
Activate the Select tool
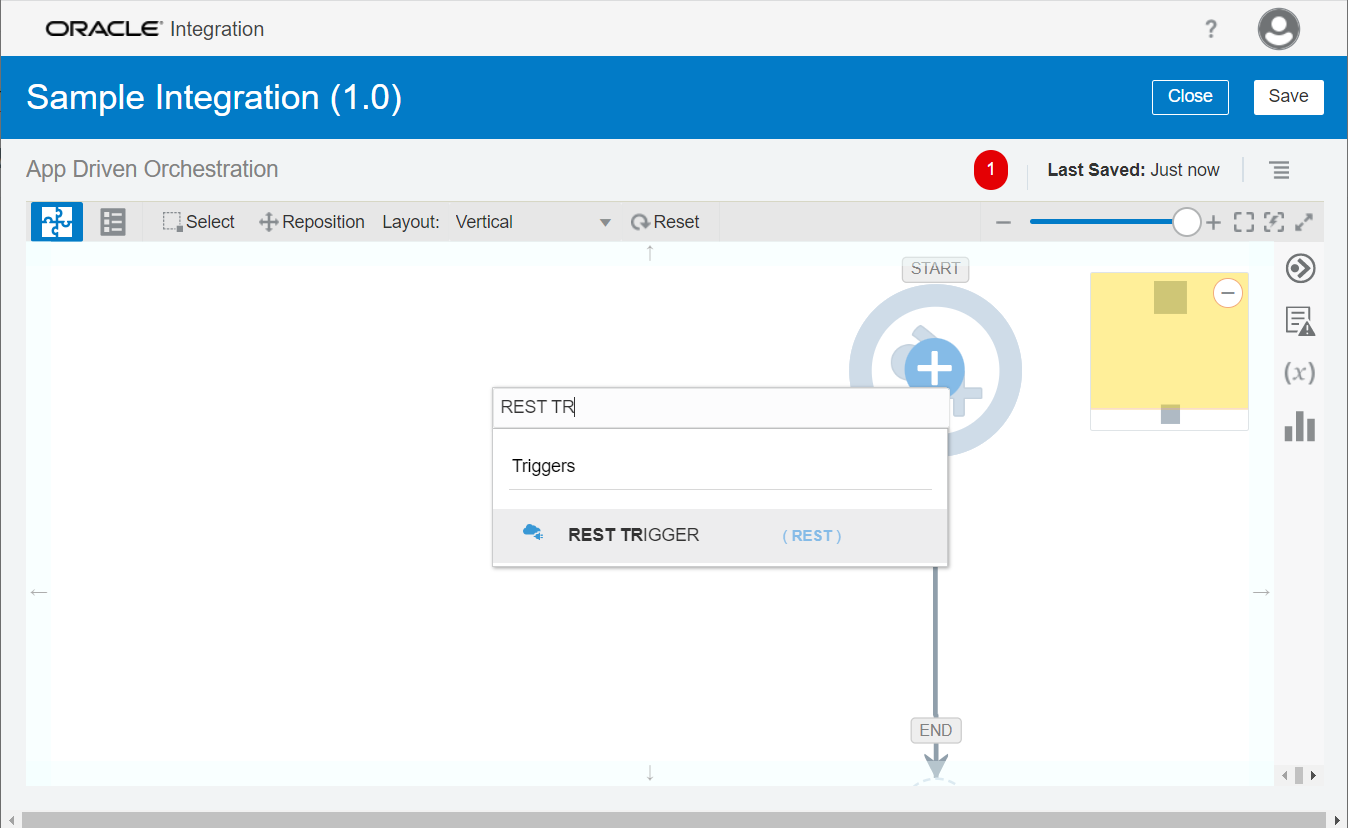coord(199,222)
